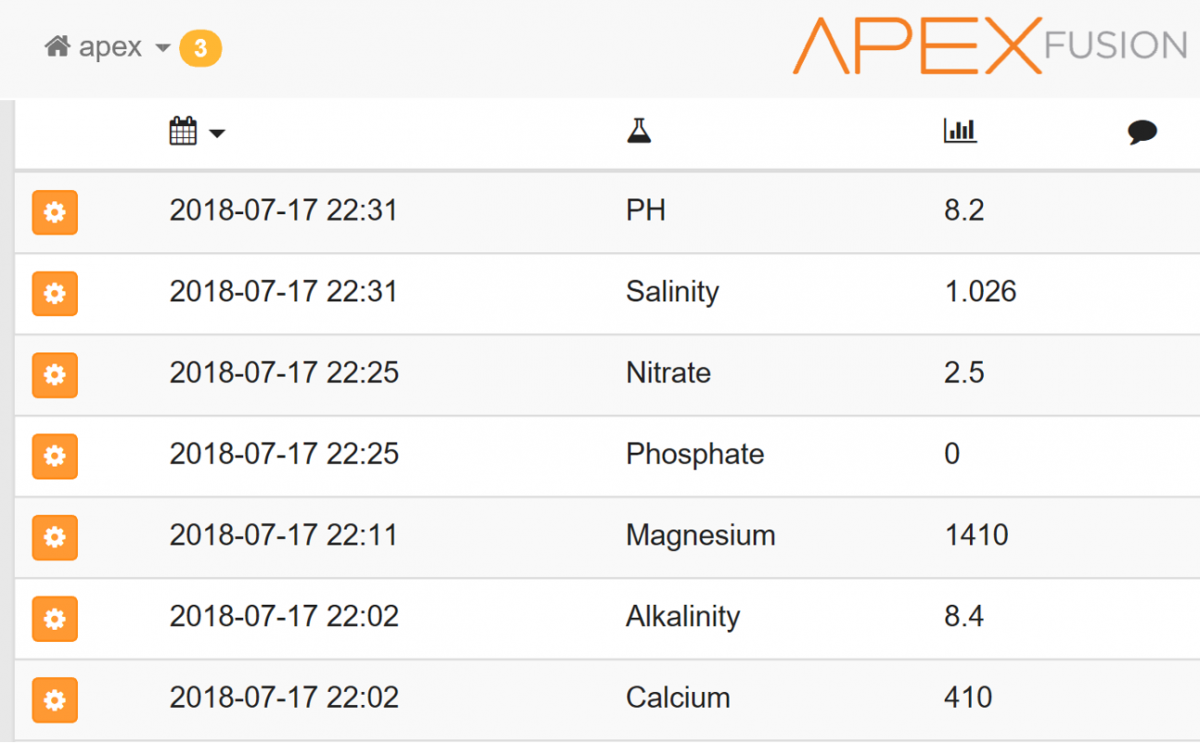Click the bar chart column header icon
The image size is (1200, 743).
960,131
